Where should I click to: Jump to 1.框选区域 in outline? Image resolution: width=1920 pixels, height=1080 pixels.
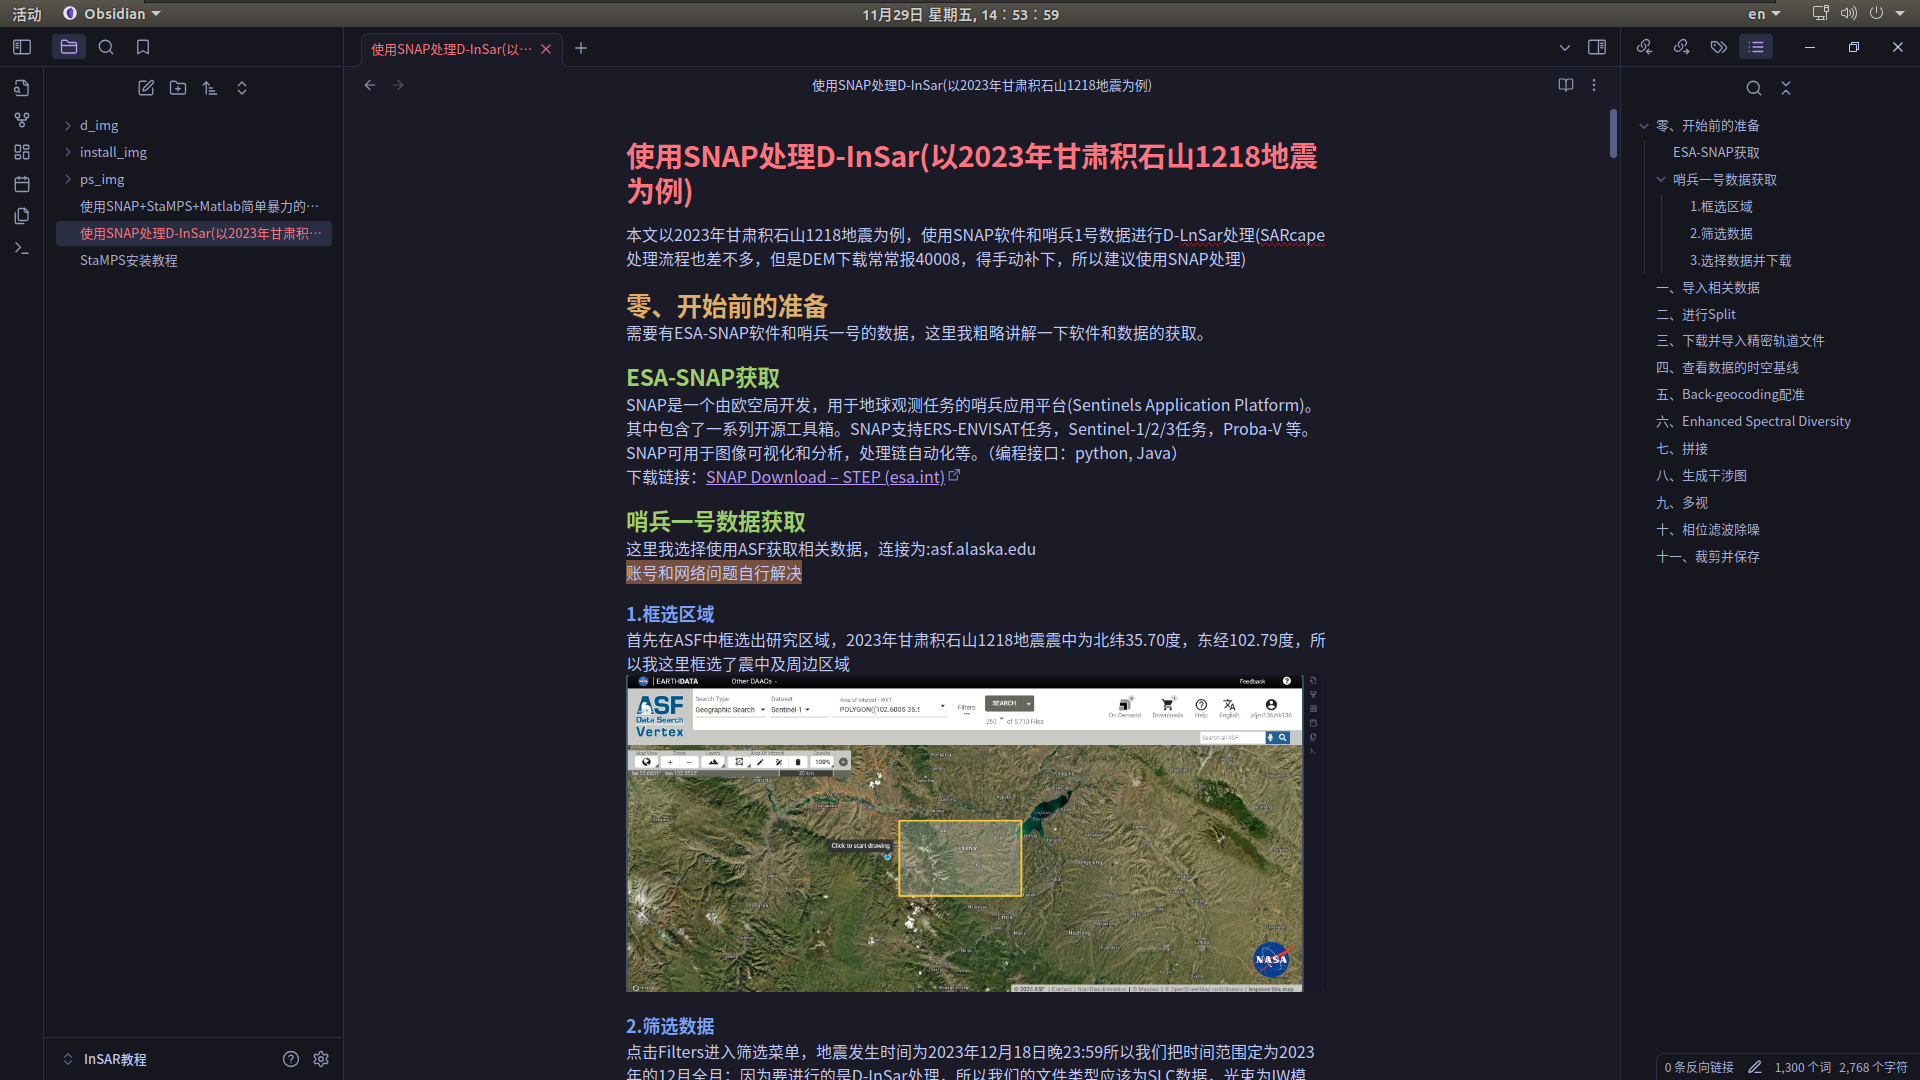[x=1721, y=206]
